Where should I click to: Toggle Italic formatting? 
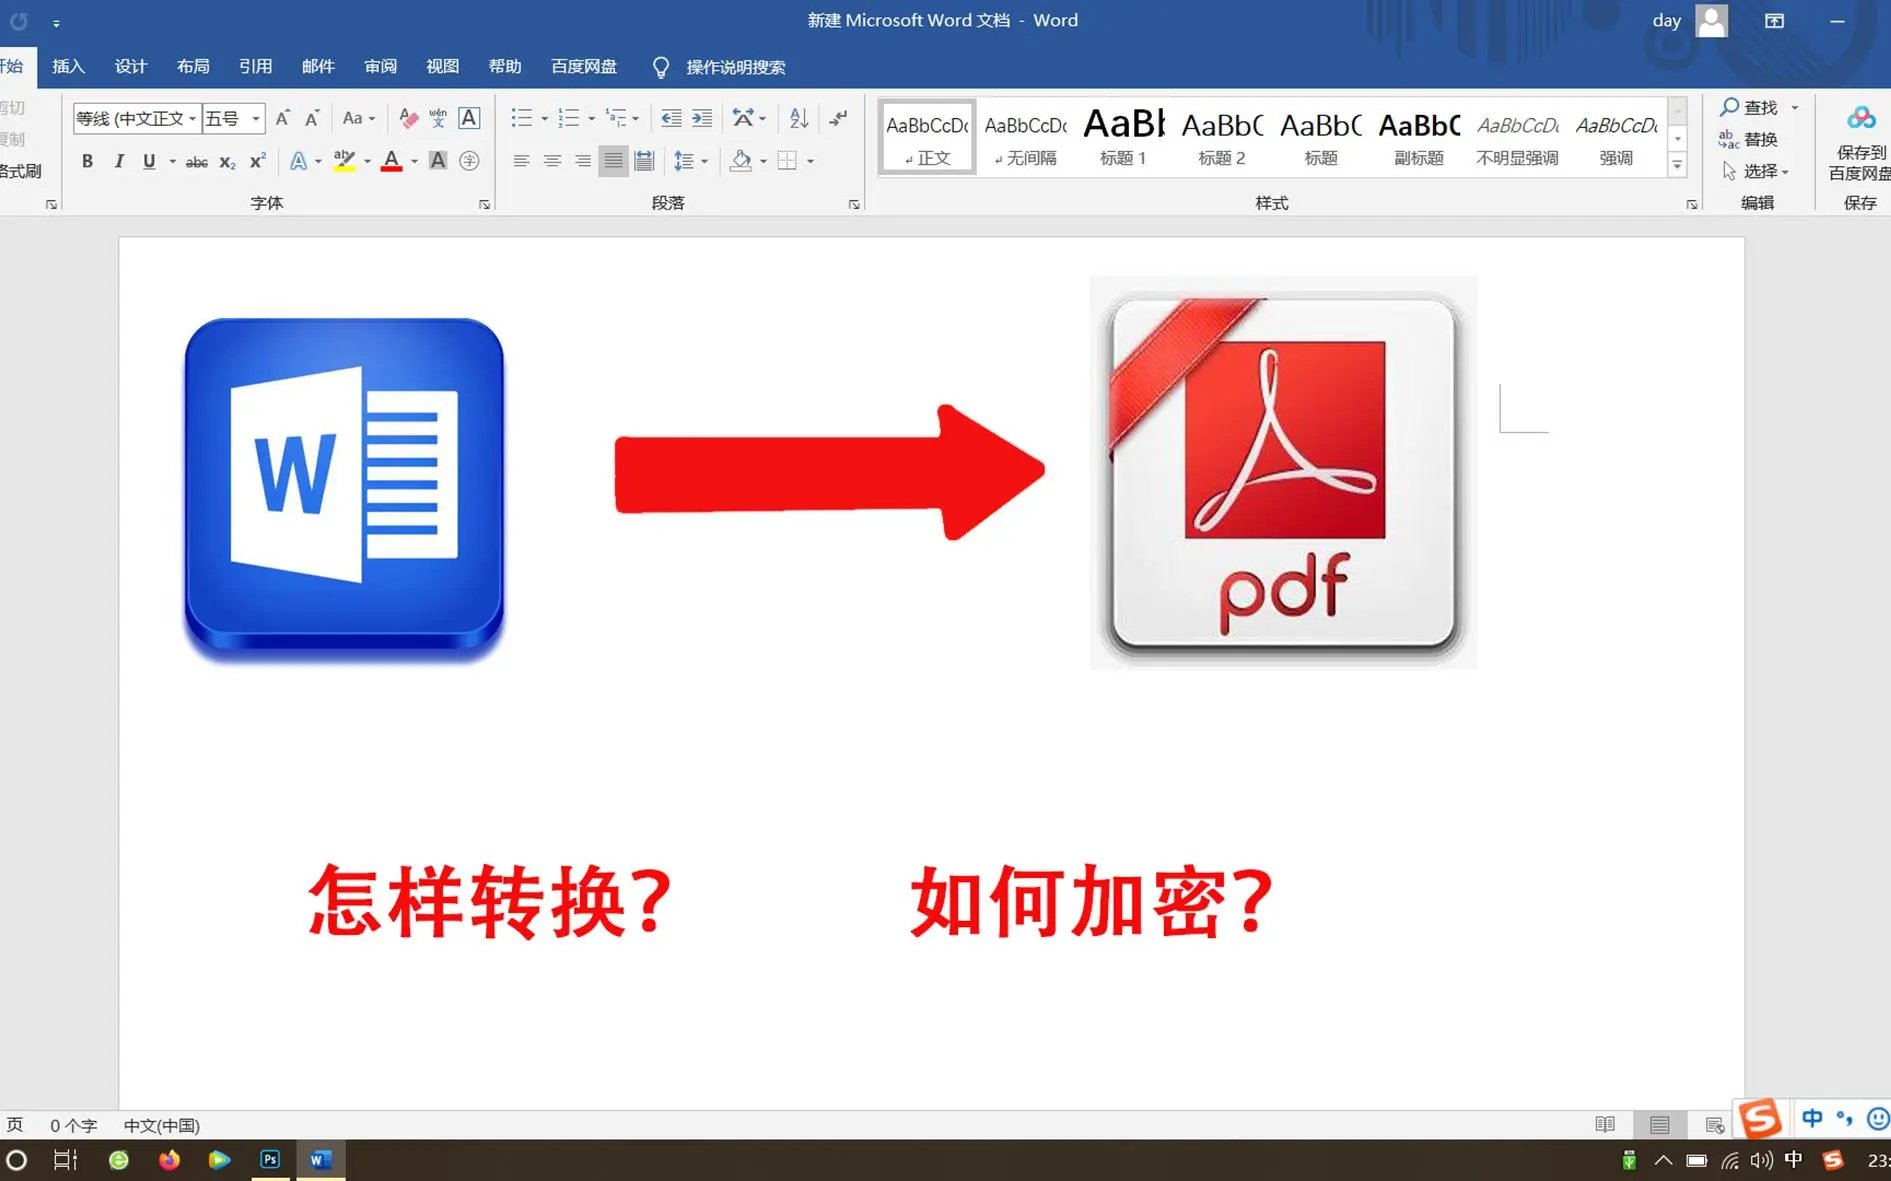tap(118, 161)
